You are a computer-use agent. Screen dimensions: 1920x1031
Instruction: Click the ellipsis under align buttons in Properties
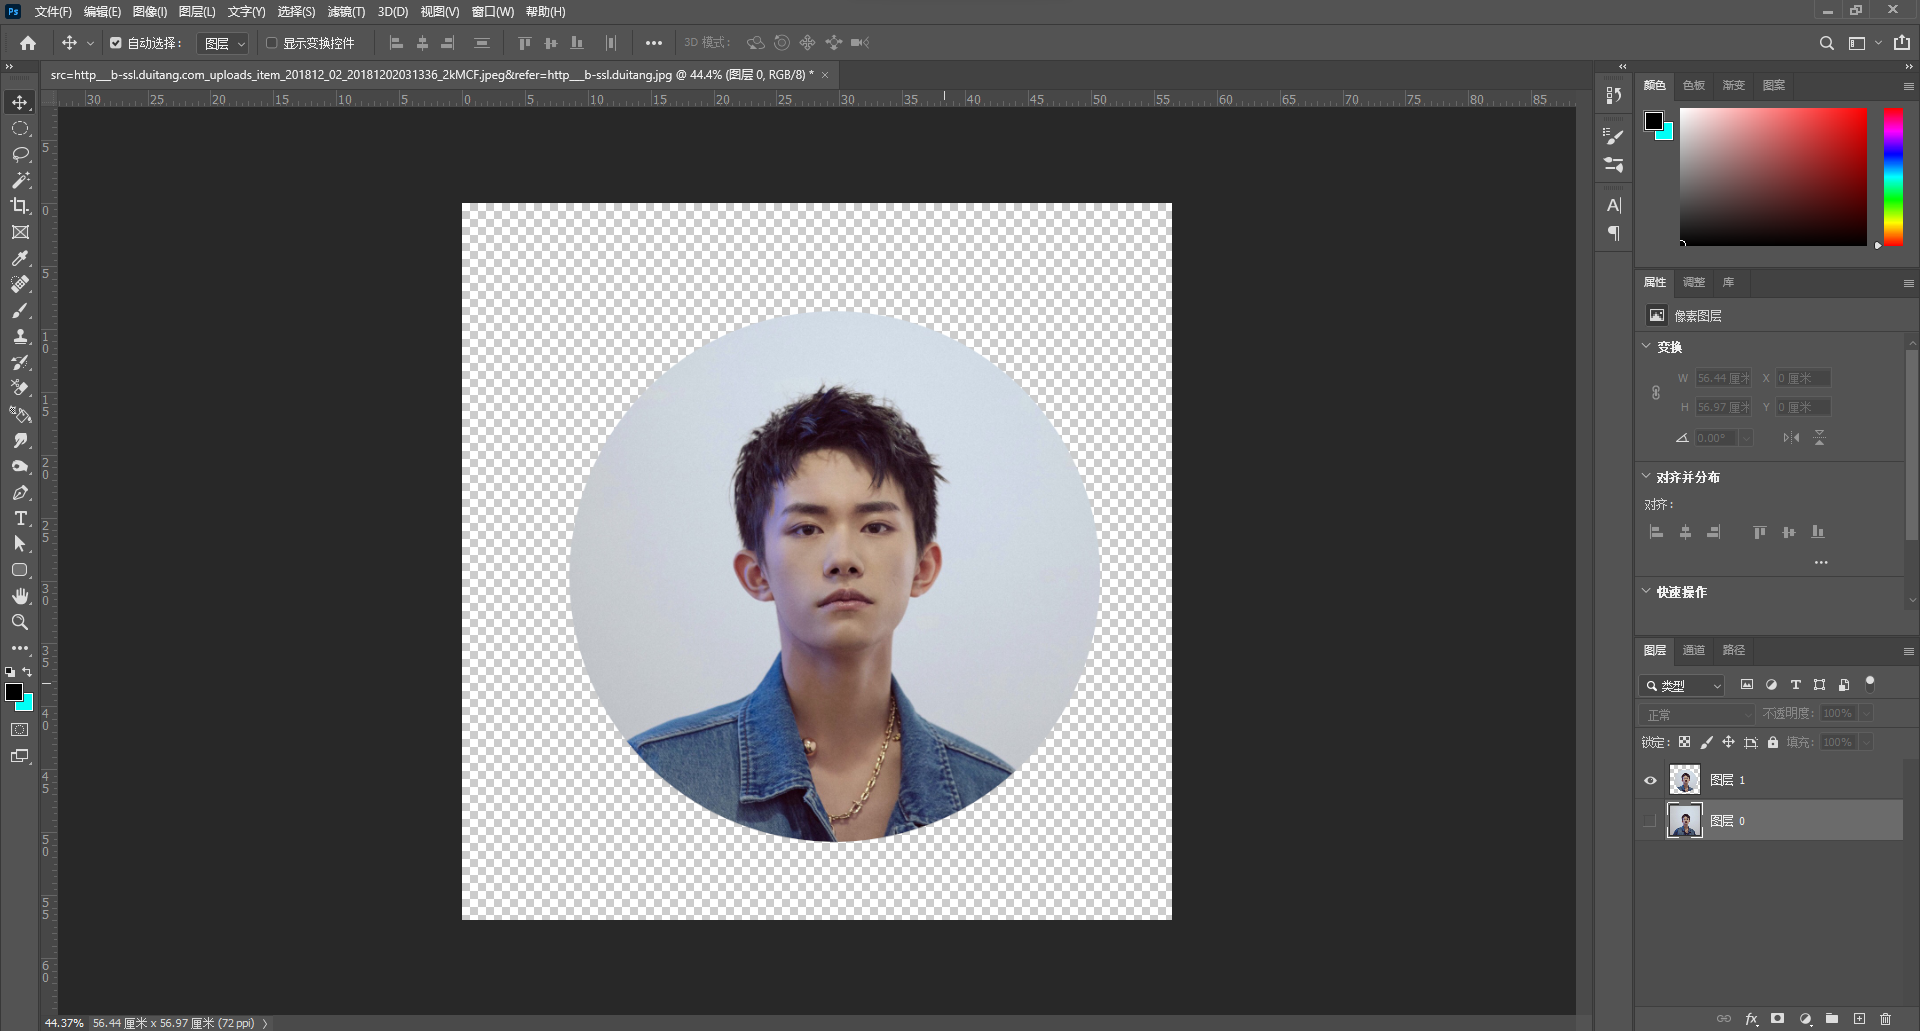tap(1821, 562)
